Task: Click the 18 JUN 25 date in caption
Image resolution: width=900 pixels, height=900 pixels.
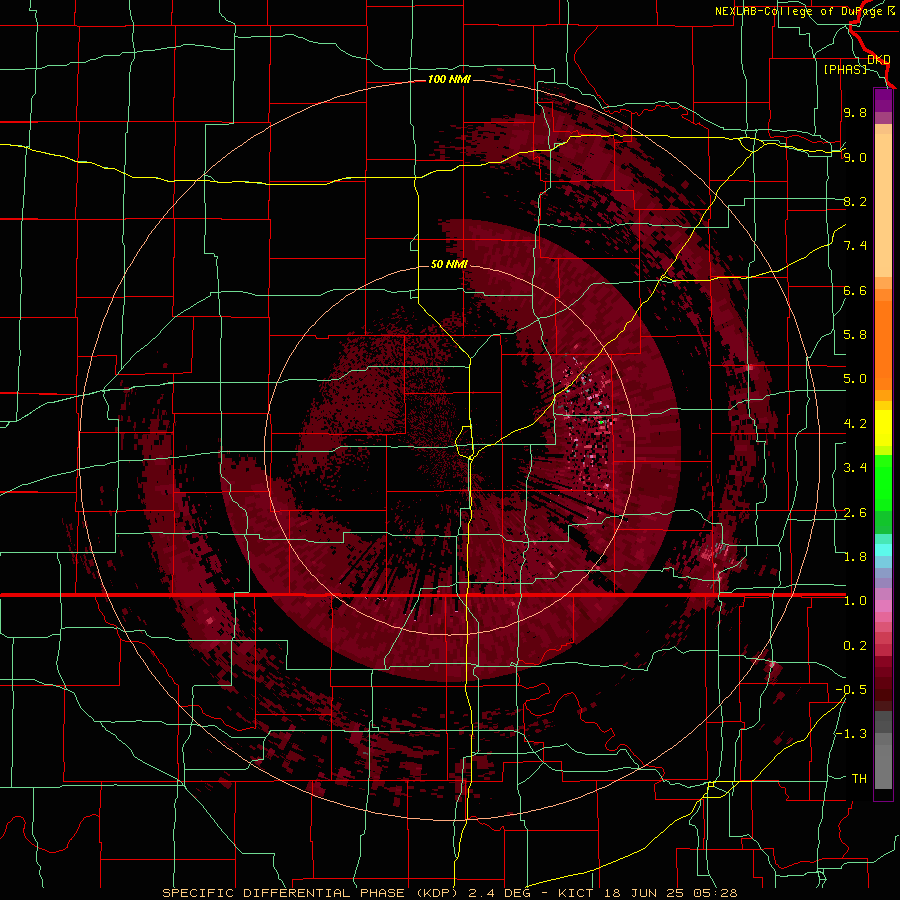Action: 645,893
